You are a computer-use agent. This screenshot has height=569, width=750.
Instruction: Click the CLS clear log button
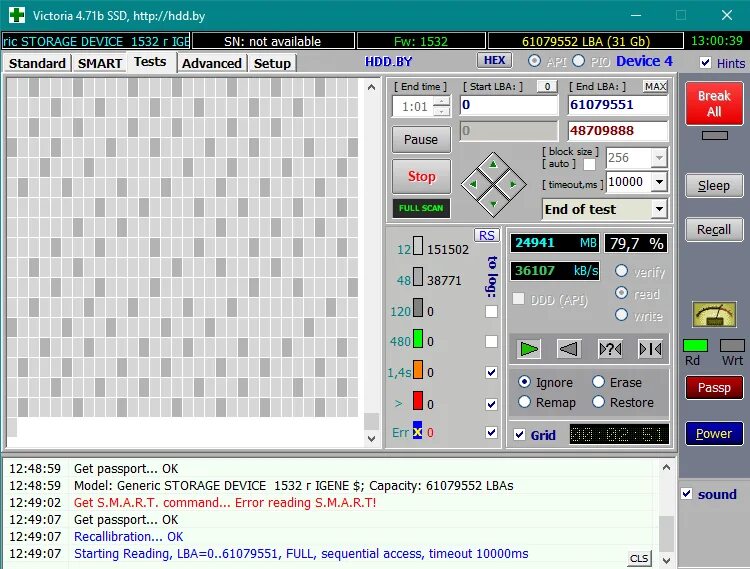pos(639,558)
